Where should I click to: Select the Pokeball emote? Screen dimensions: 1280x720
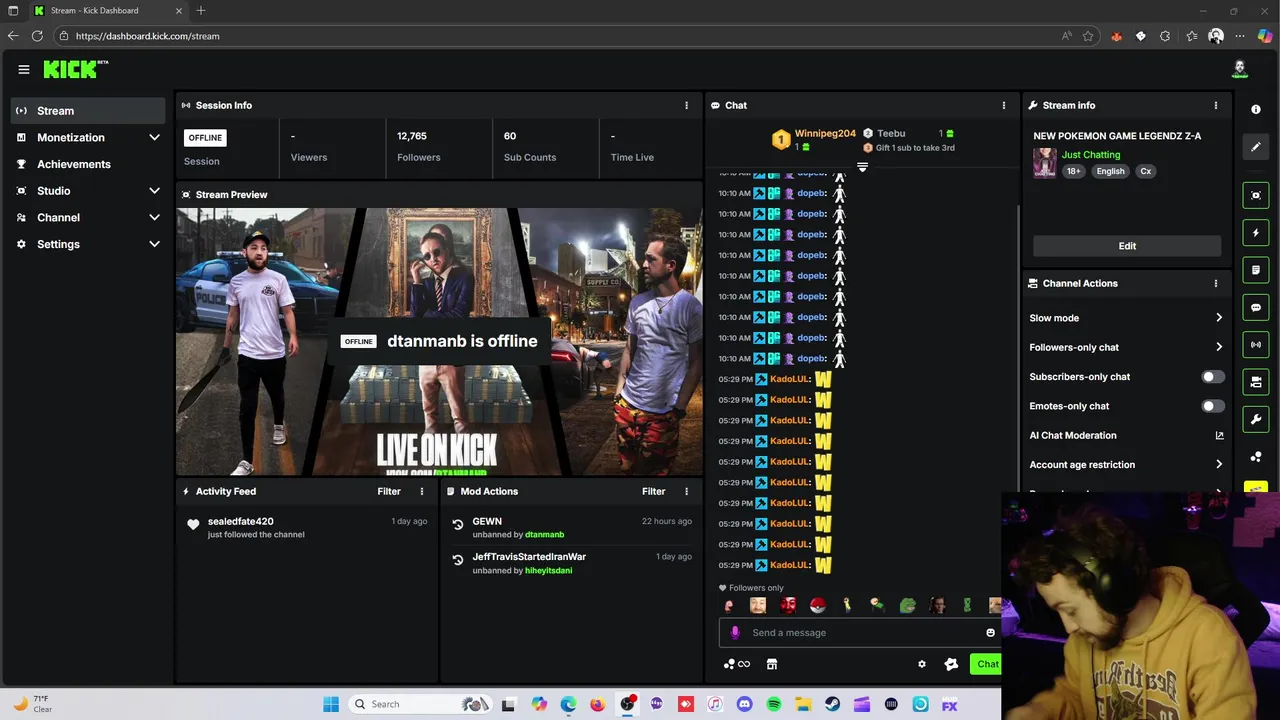coord(817,605)
